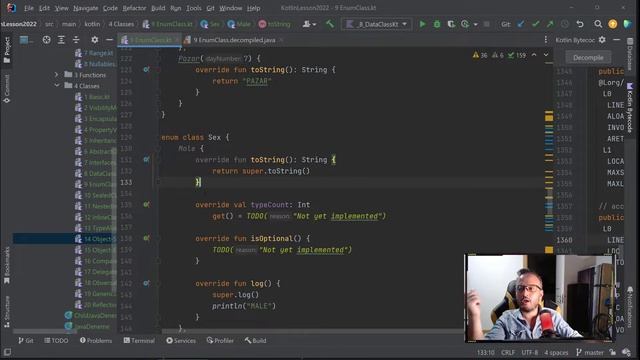Click override gutter icon beside typeCount
The width and height of the screenshot is (640, 360).
tap(146, 204)
